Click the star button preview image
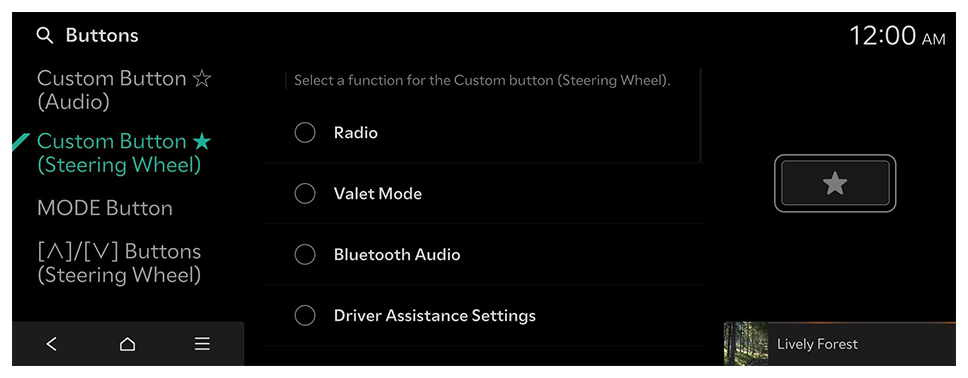Image resolution: width=968 pixels, height=378 pixels. pyautogui.click(x=835, y=183)
